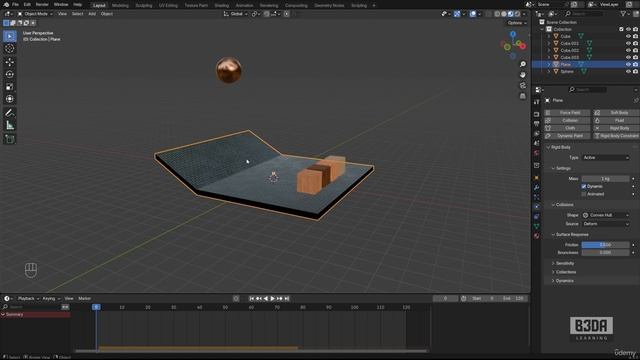Click the Mass value field

(605, 179)
